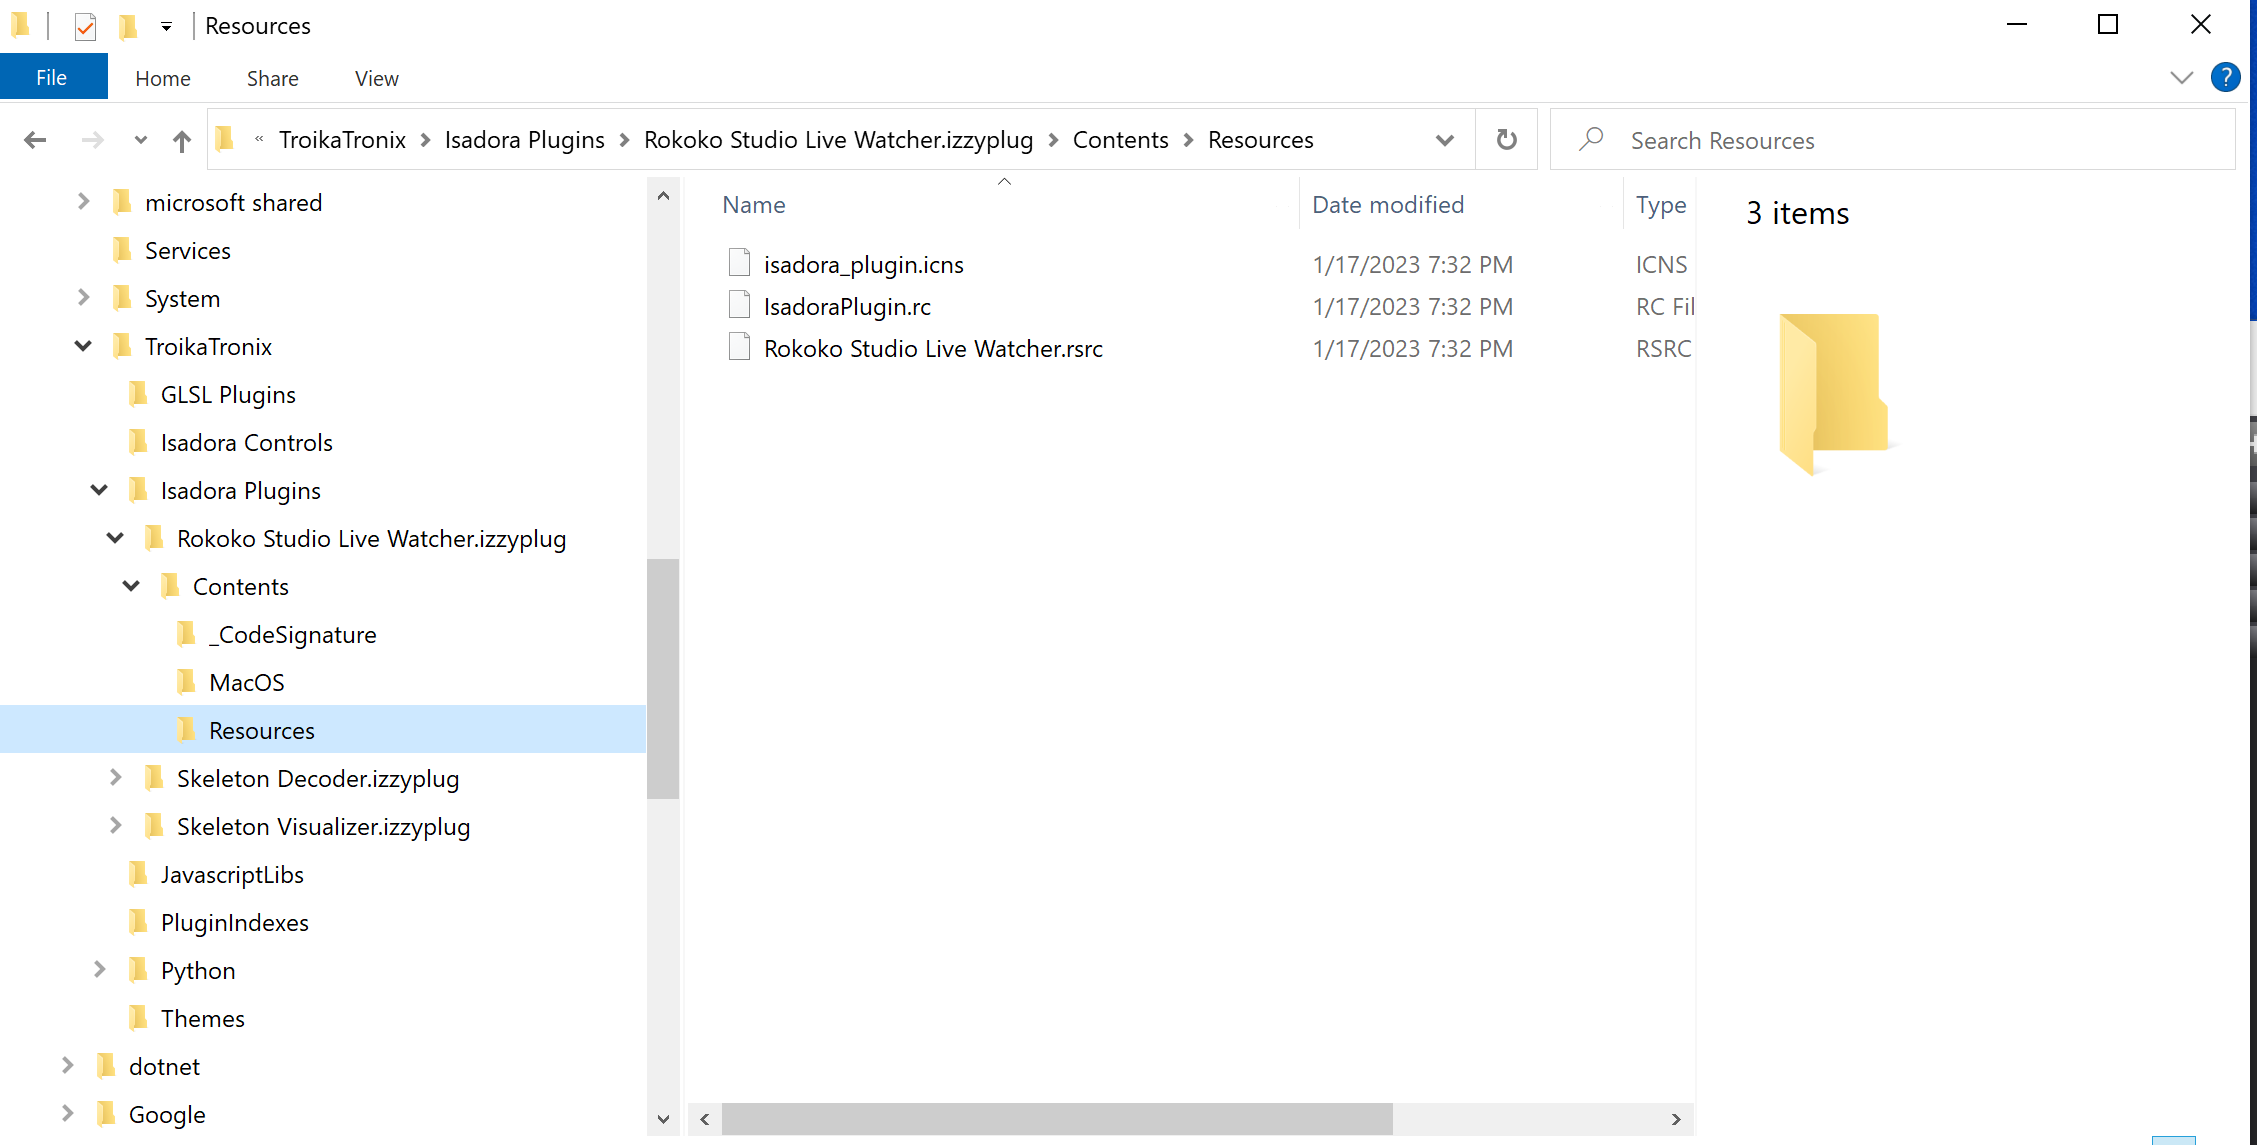The width and height of the screenshot is (2257, 1145).
Task: Collapse the Contents tree node
Action: [x=131, y=586]
